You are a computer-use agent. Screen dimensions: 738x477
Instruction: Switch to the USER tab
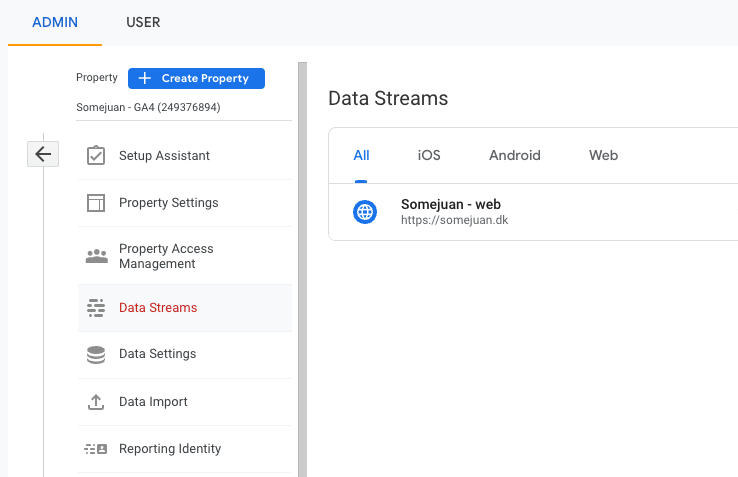pos(143,22)
